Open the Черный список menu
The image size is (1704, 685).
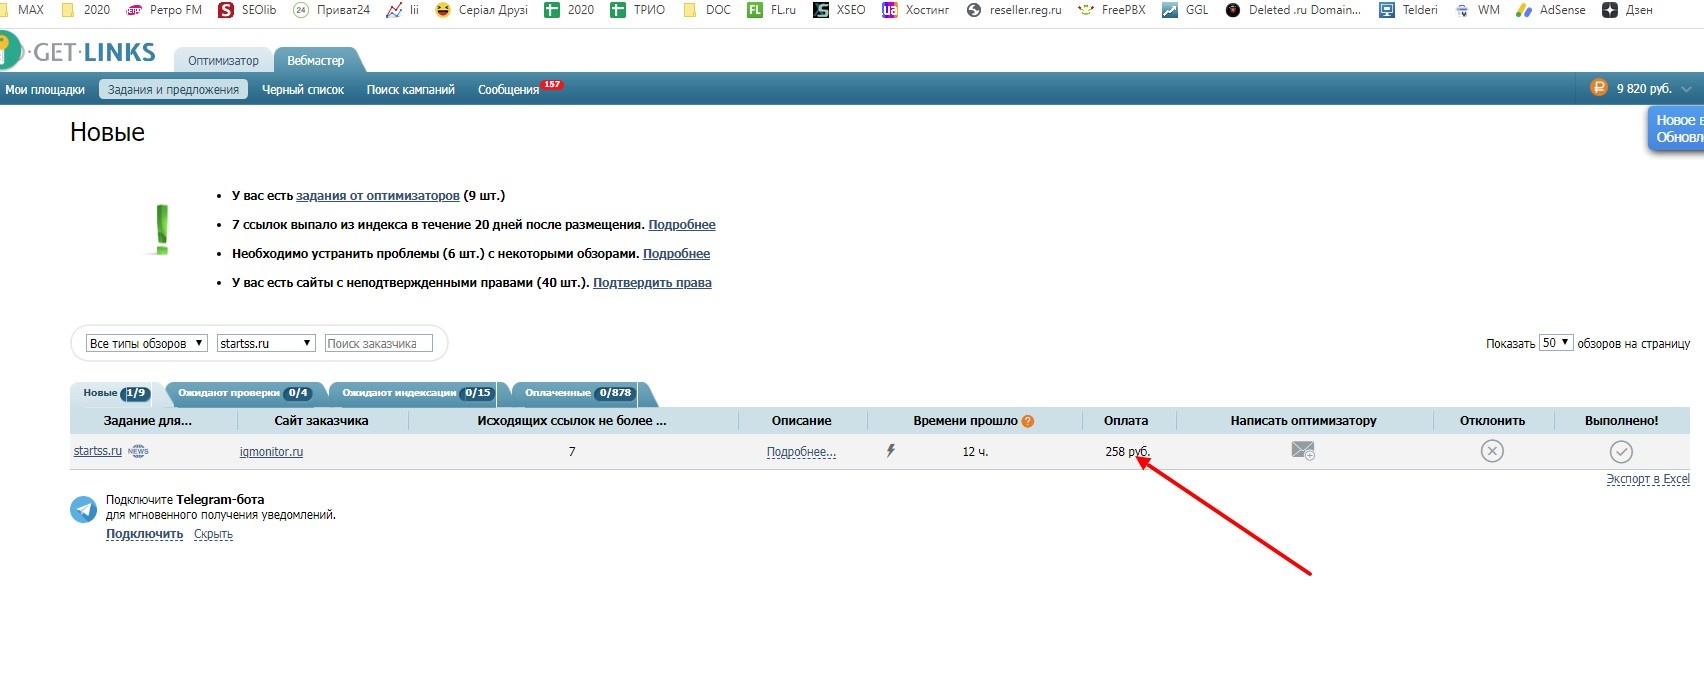tap(303, 89)
